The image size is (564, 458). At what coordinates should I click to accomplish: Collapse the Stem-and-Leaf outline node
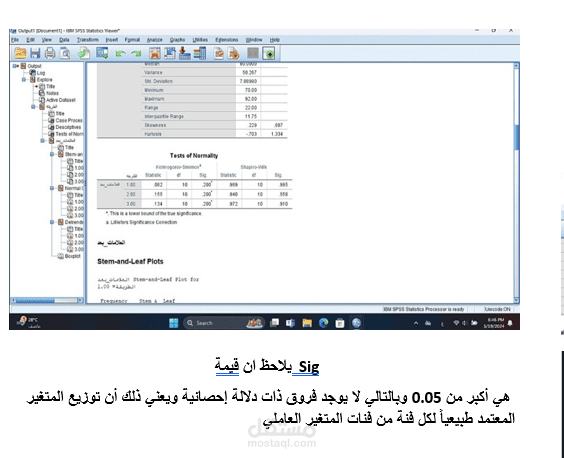tap(52, 154)
